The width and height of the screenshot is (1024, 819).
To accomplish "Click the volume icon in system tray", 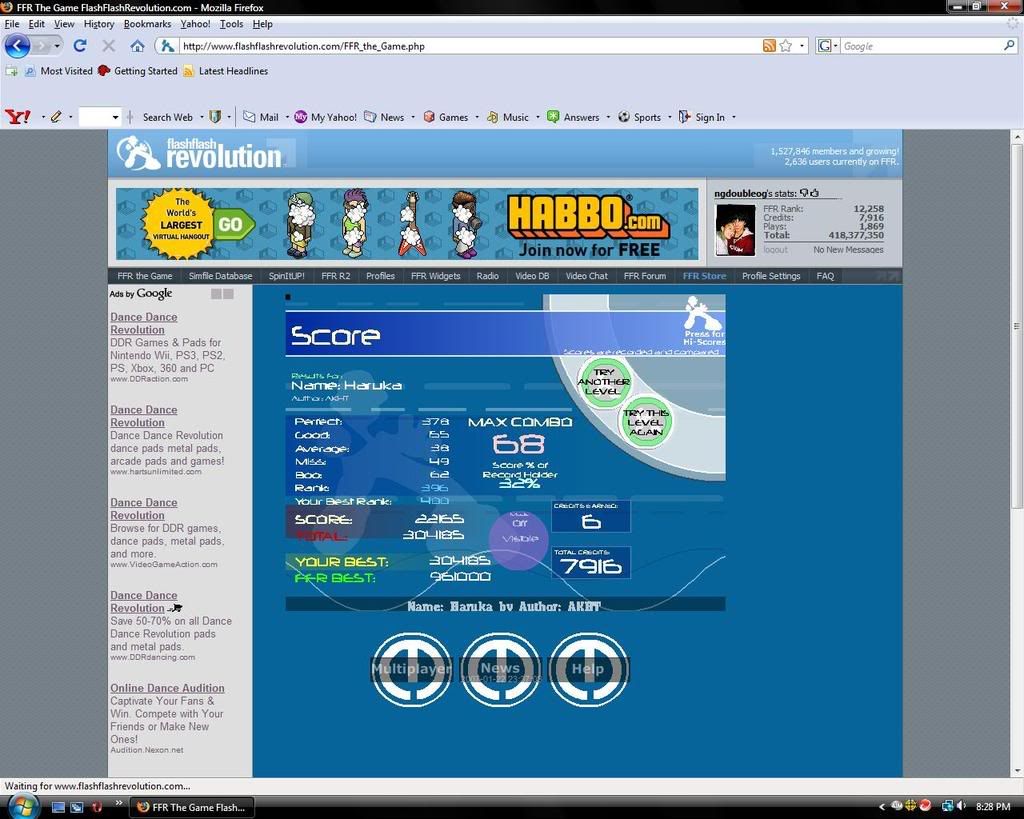I will pyautogui.click(x=960, y=806).
